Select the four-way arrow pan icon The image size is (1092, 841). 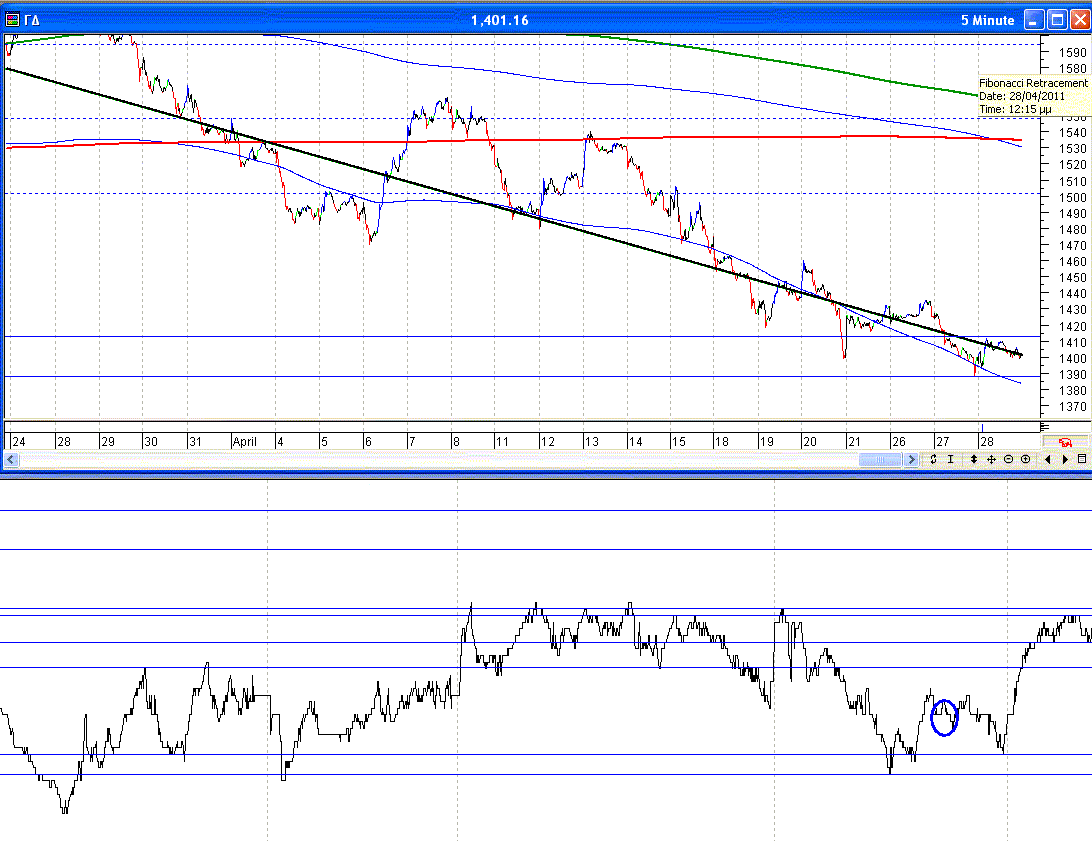tap(991, 459)
